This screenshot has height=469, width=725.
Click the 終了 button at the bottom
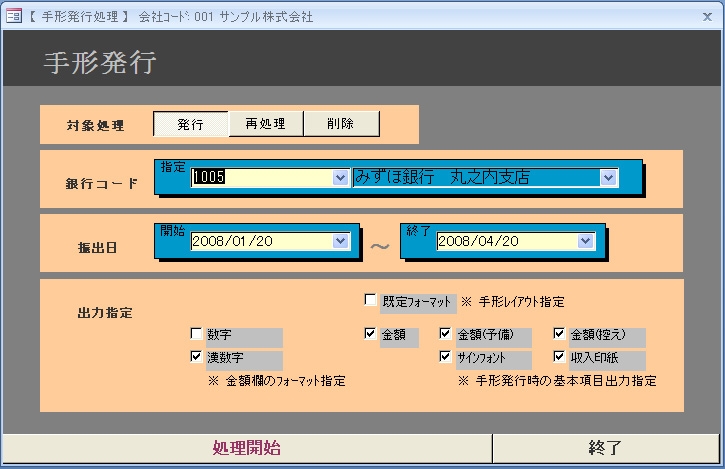[x=606, y=448]
